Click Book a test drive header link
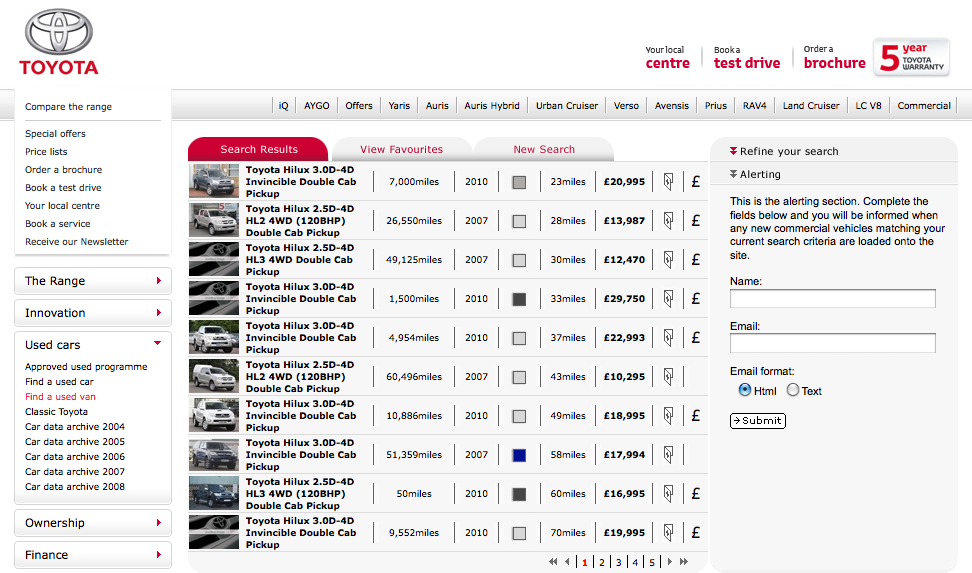This screenshot has height=573, width=972. 747,58
